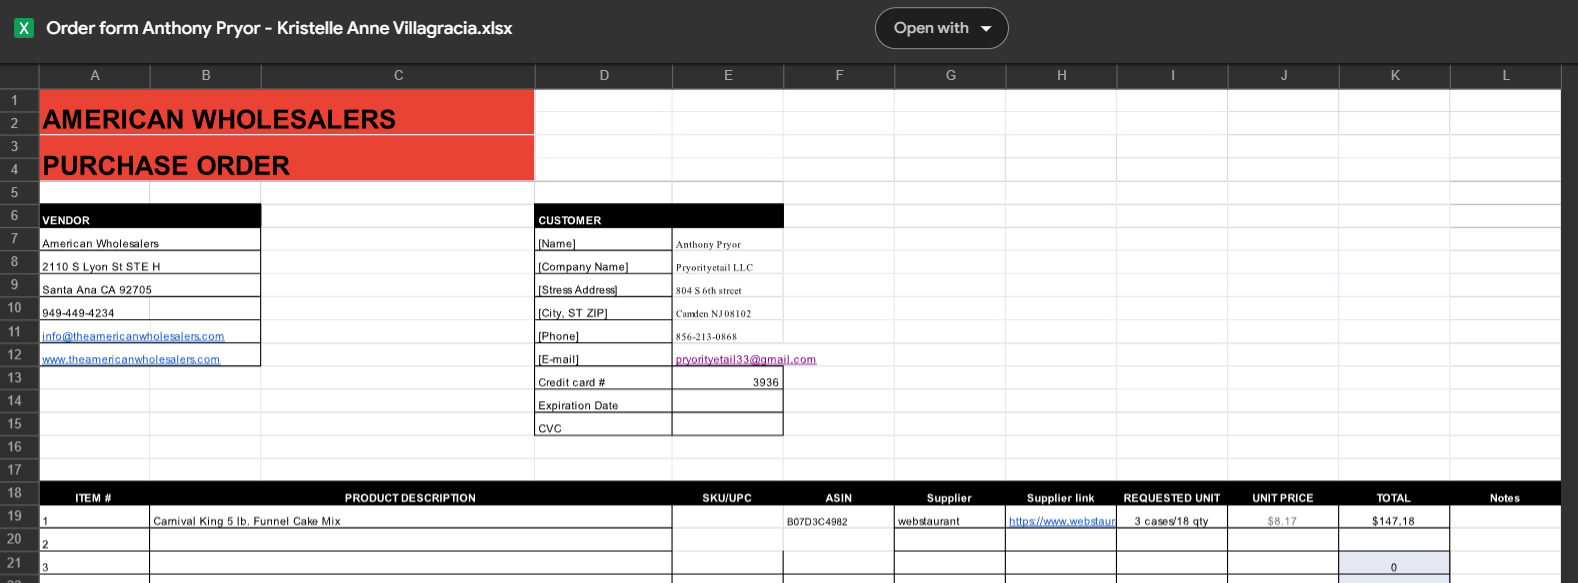Open the info@theamericanwholesalers.com link
Viewport: 1578px width, 583px height.
coord(133,336)
